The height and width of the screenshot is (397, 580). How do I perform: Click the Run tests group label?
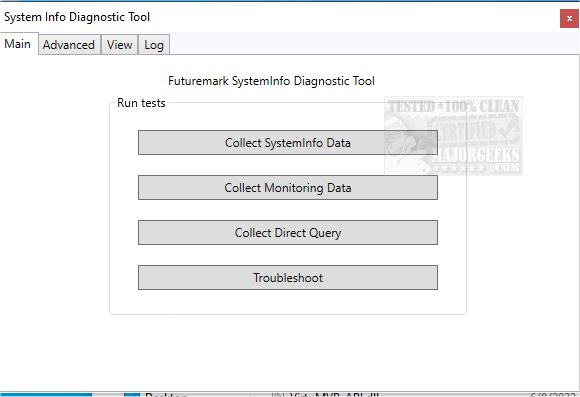(x=141, y=102)
